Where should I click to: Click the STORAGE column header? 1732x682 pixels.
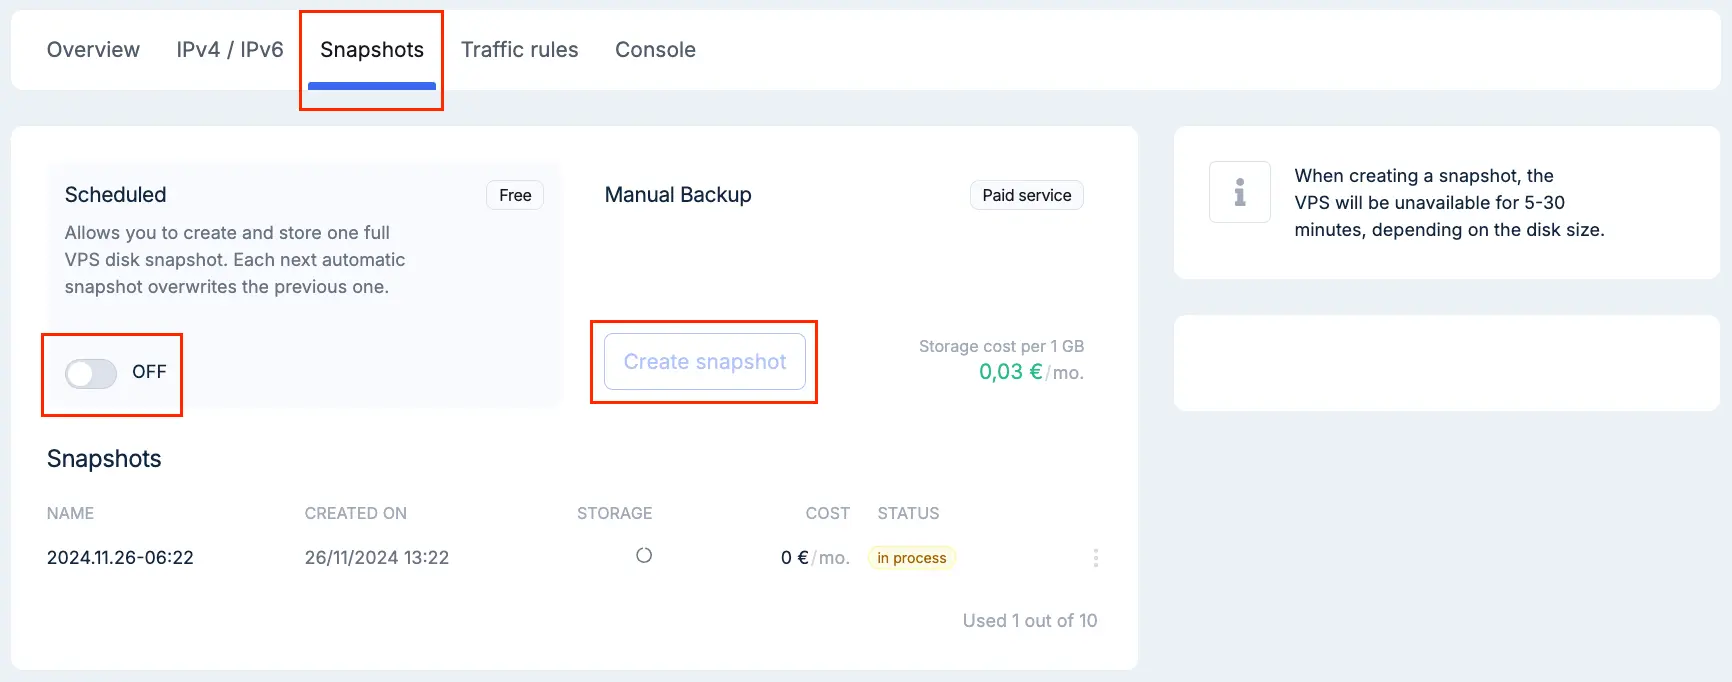click(x=614, y=513)
